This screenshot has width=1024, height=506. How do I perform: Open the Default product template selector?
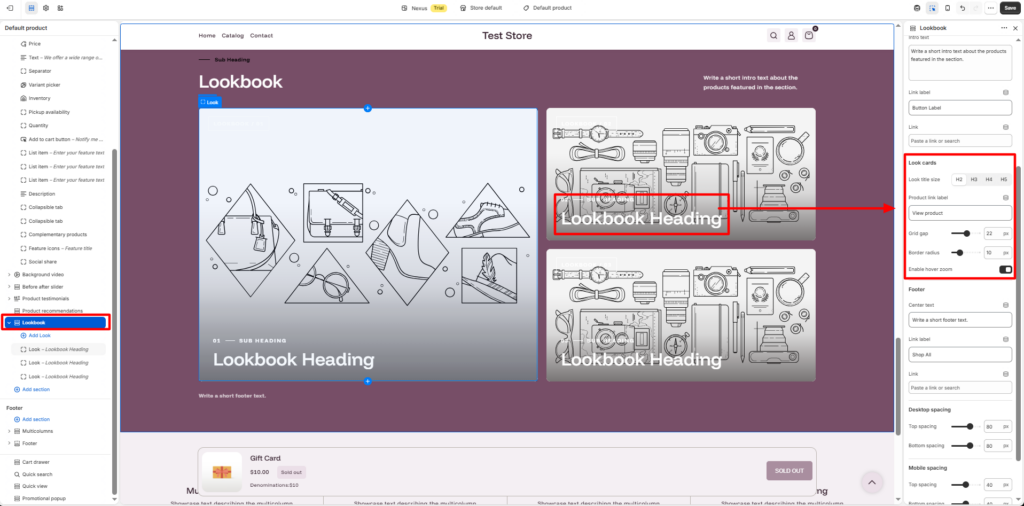(x=547, y=8)
